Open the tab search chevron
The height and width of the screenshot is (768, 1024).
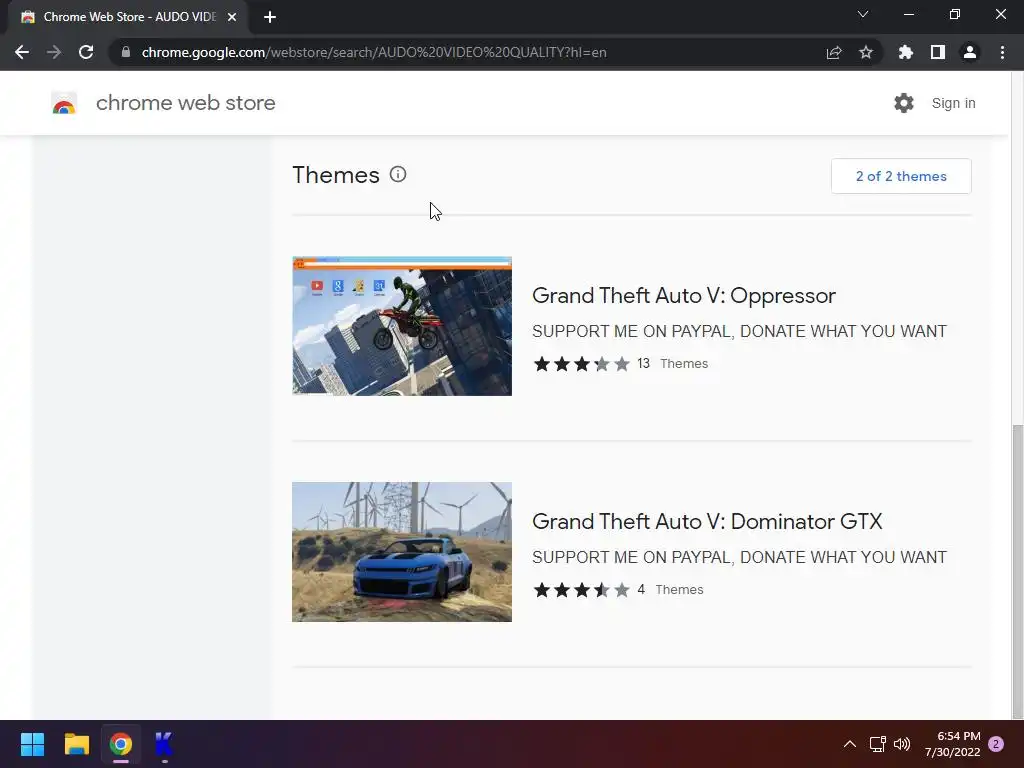(863, 14)
